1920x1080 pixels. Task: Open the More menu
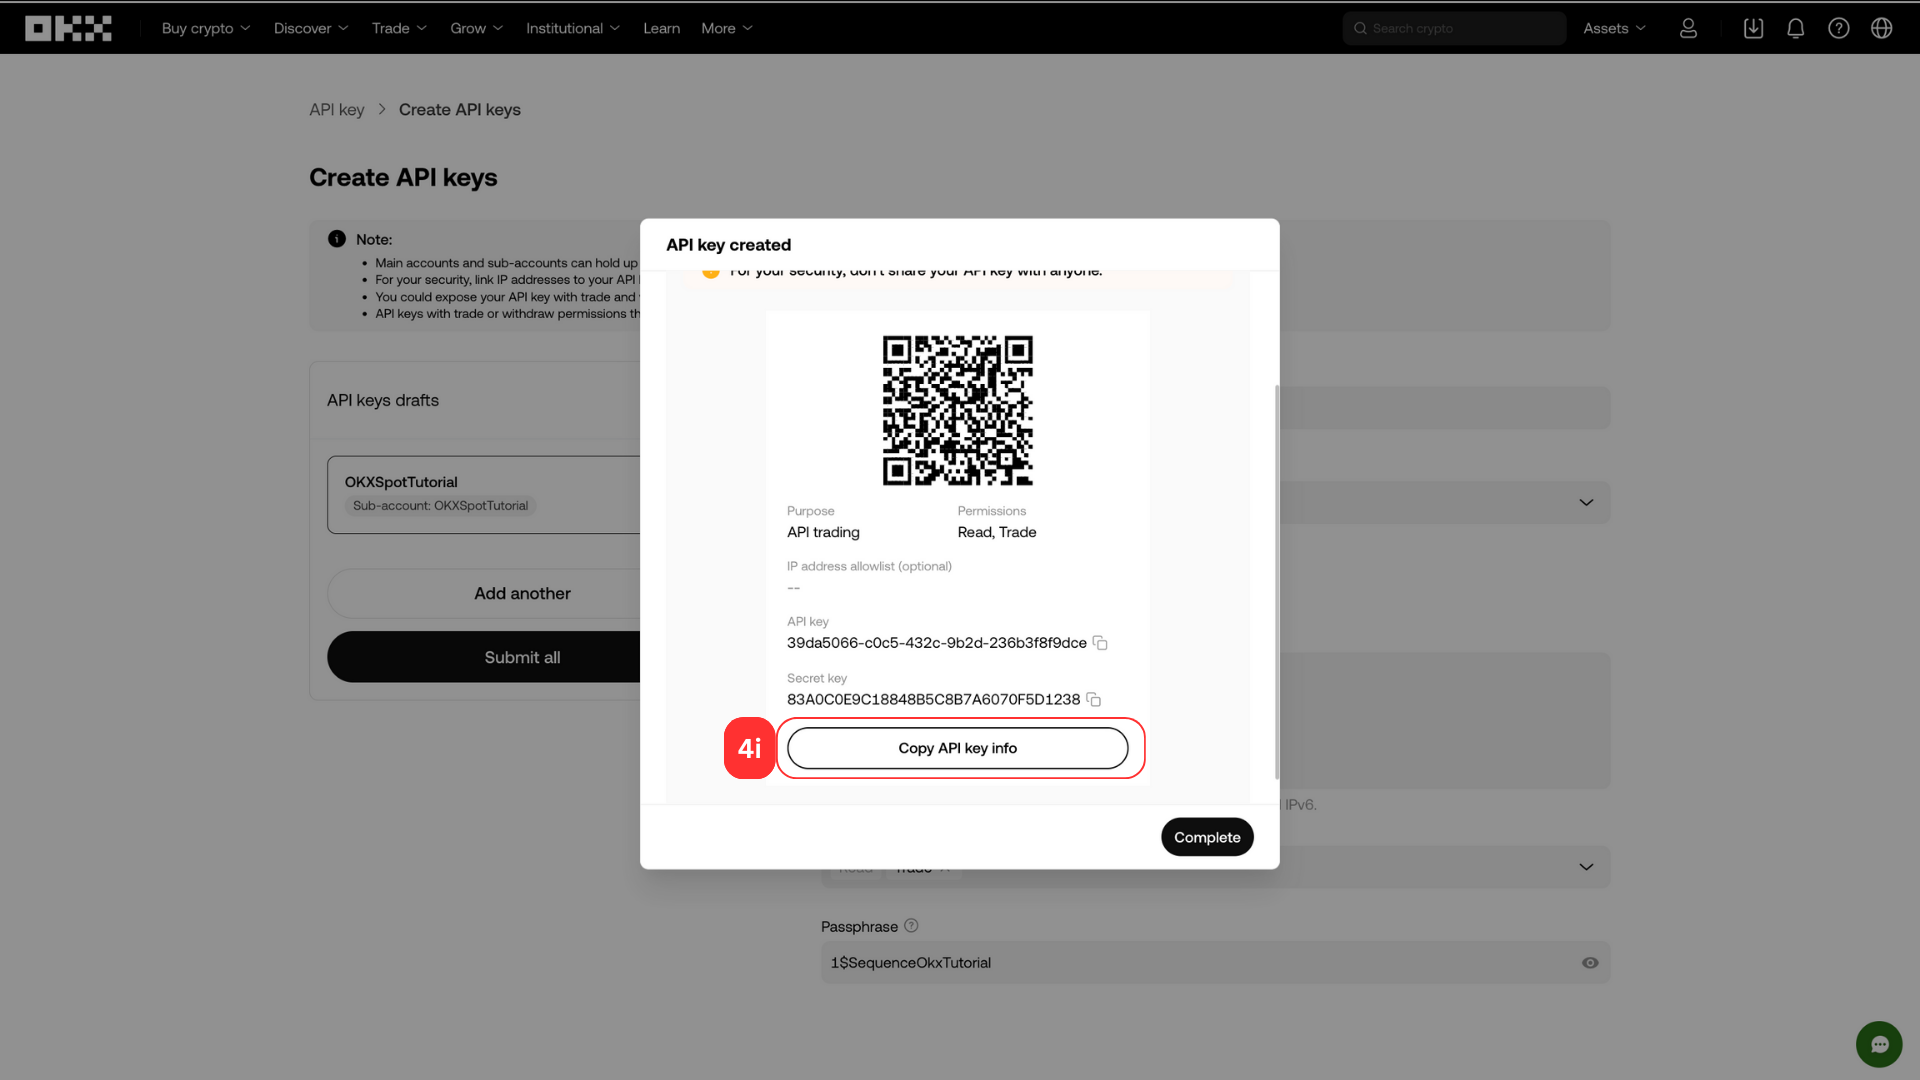(727, 28)
